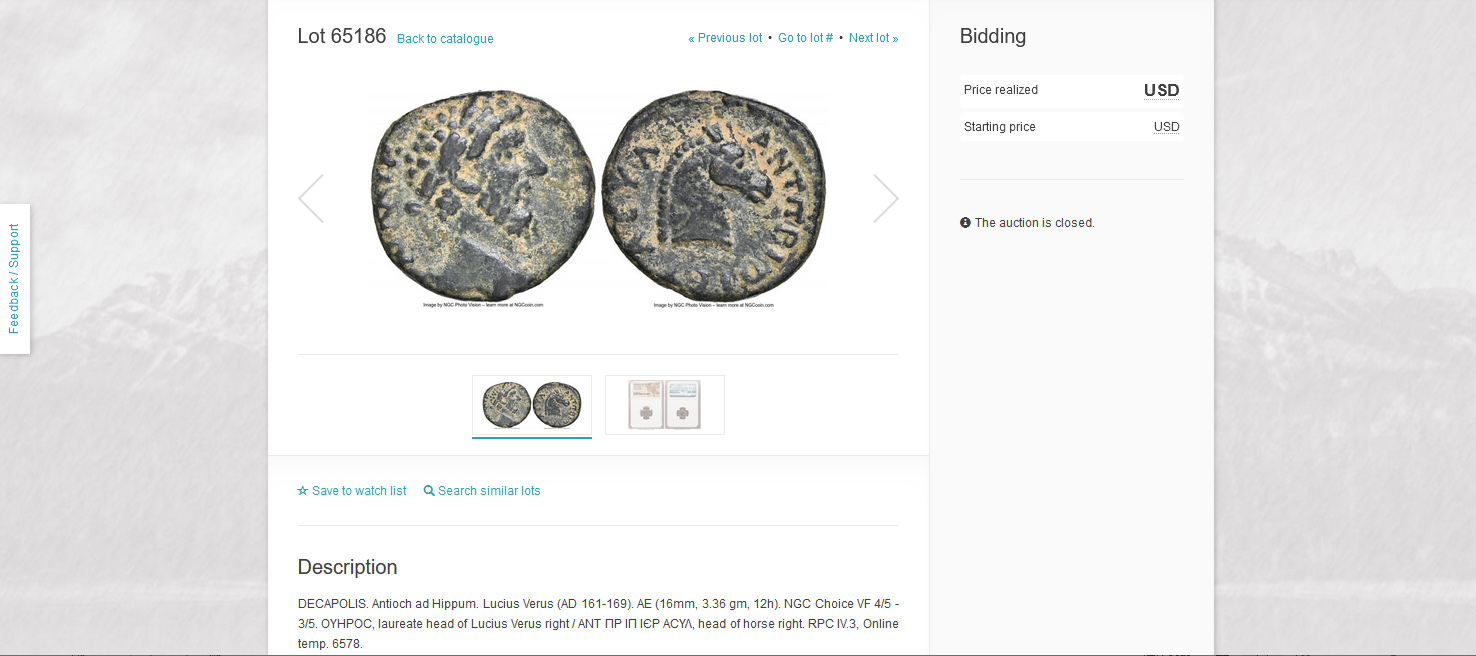Click the previous image arrow beside coin photo

pos(311,198)
